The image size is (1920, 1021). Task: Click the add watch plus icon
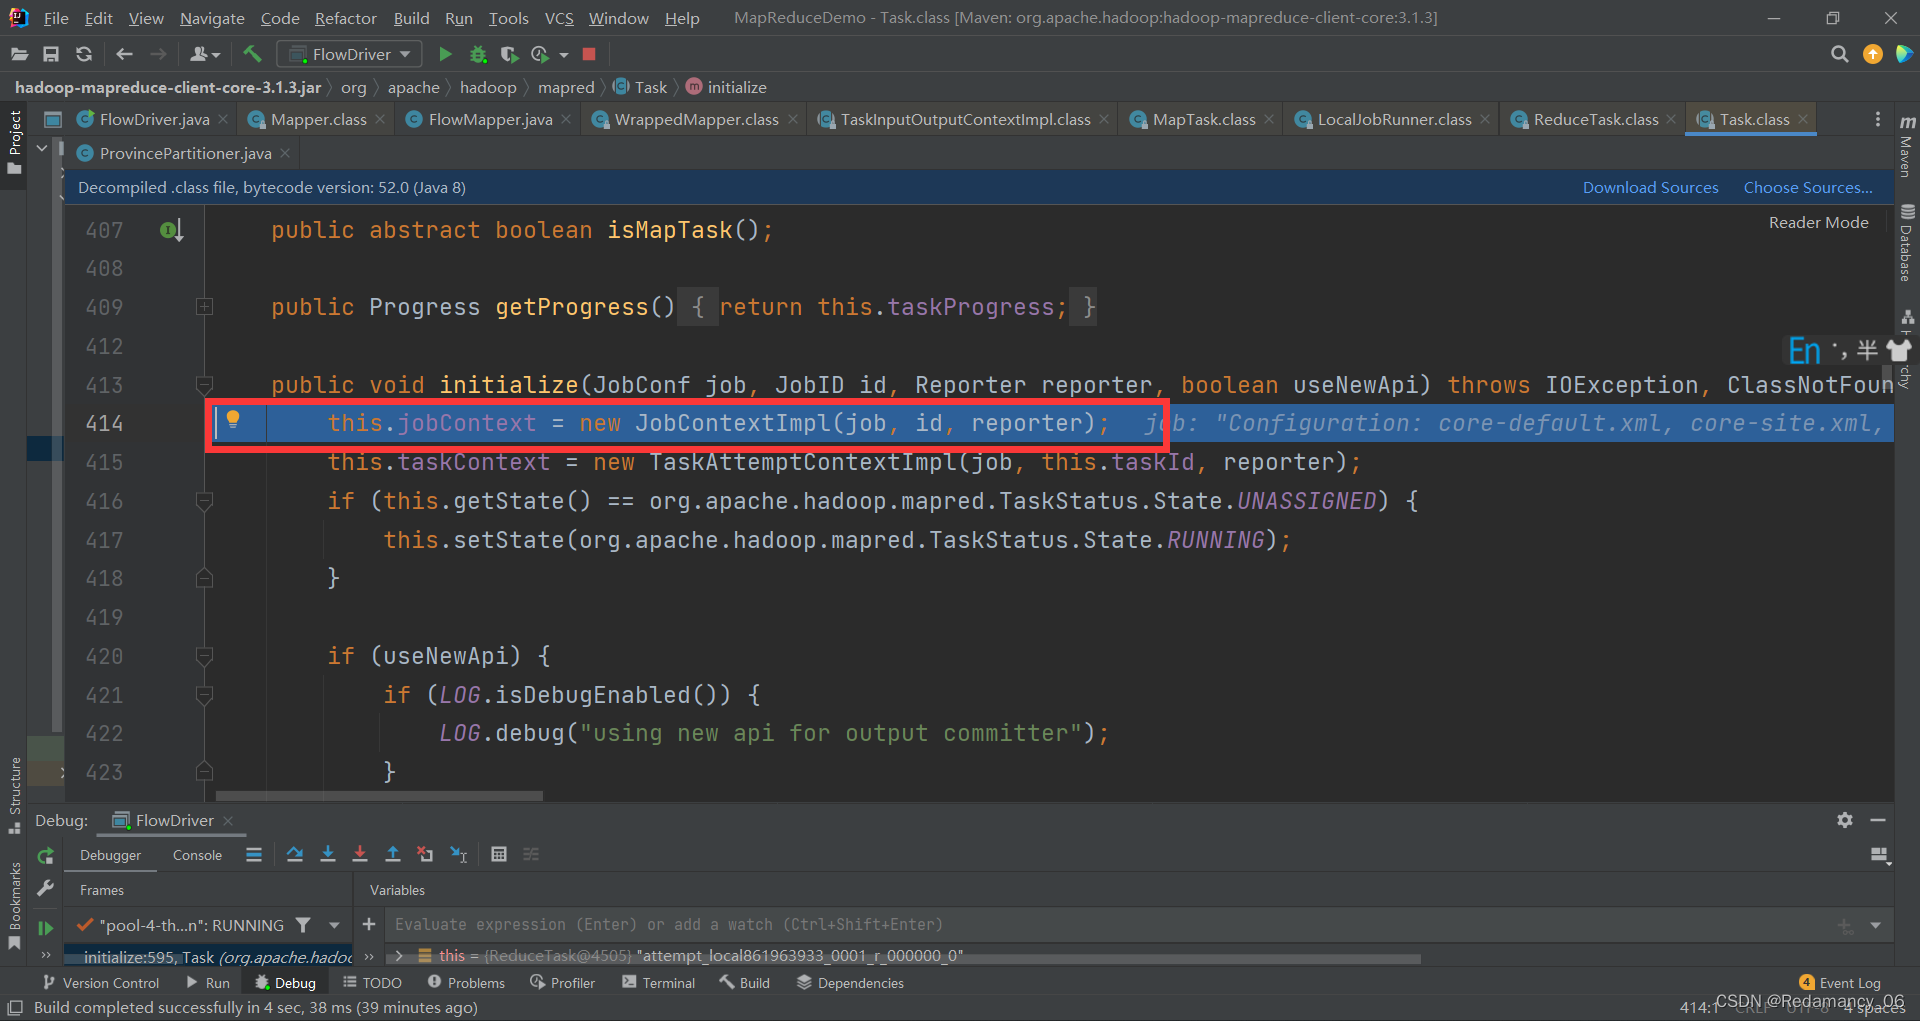pos(369,924)
